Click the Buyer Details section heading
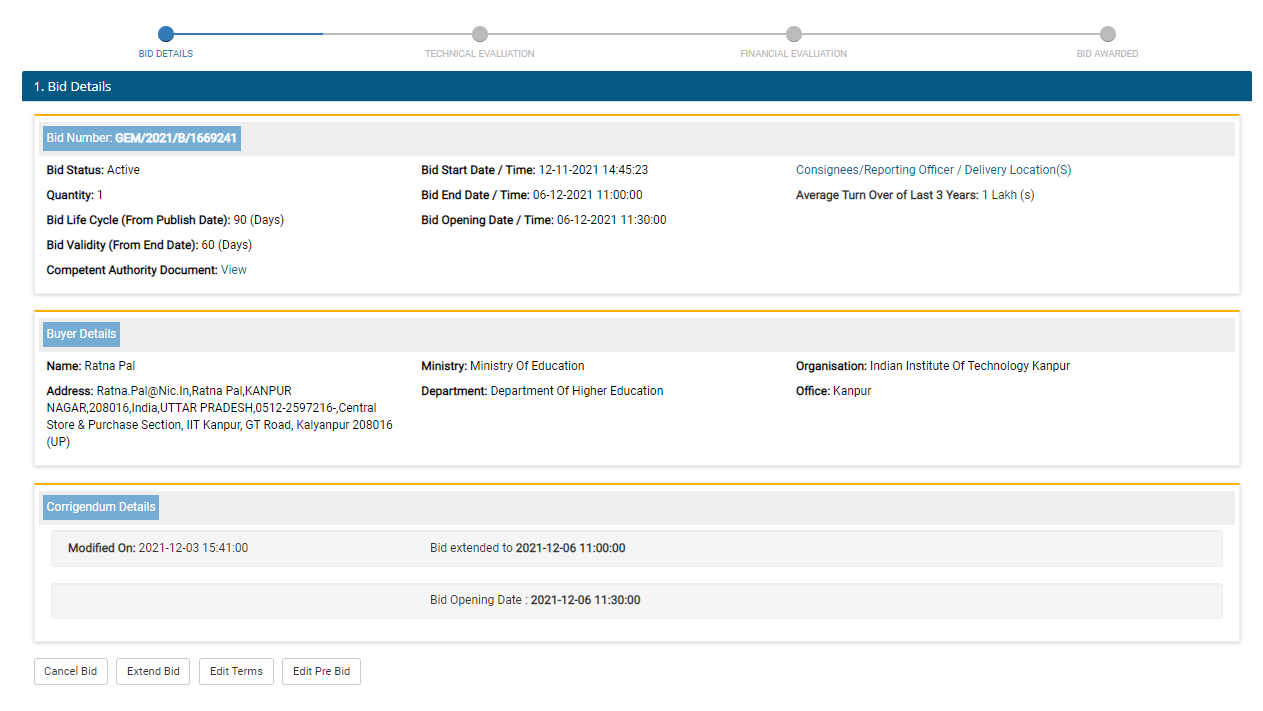This screenshot has height=711, width=1263. (x=81, y=334)
